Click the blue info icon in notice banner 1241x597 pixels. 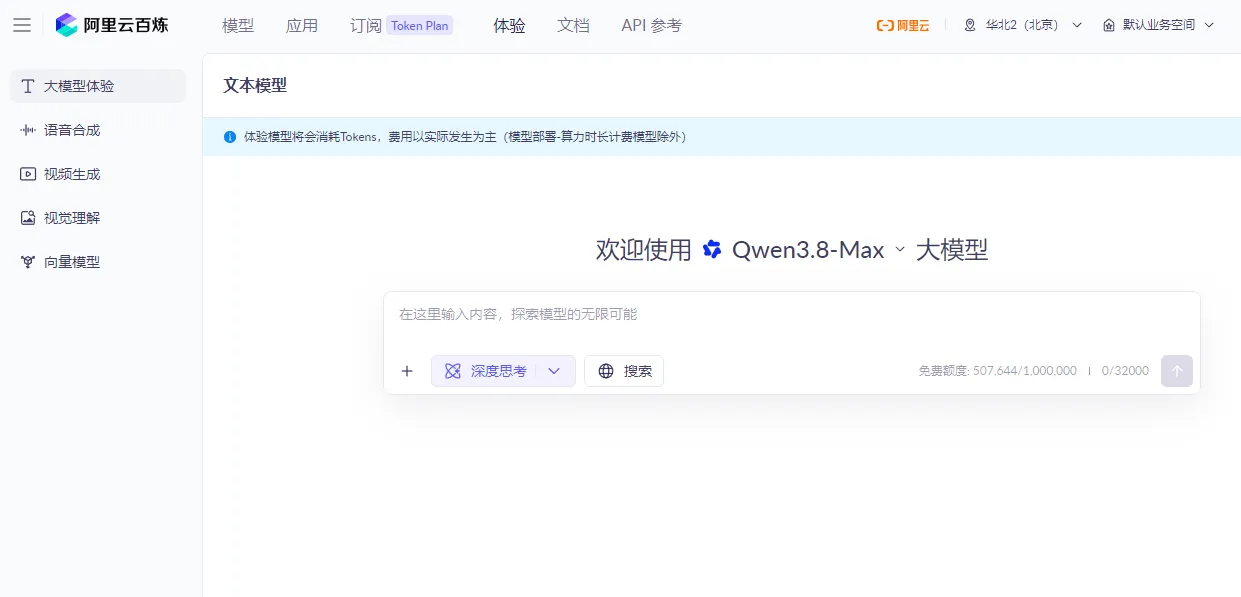(230, 137)
